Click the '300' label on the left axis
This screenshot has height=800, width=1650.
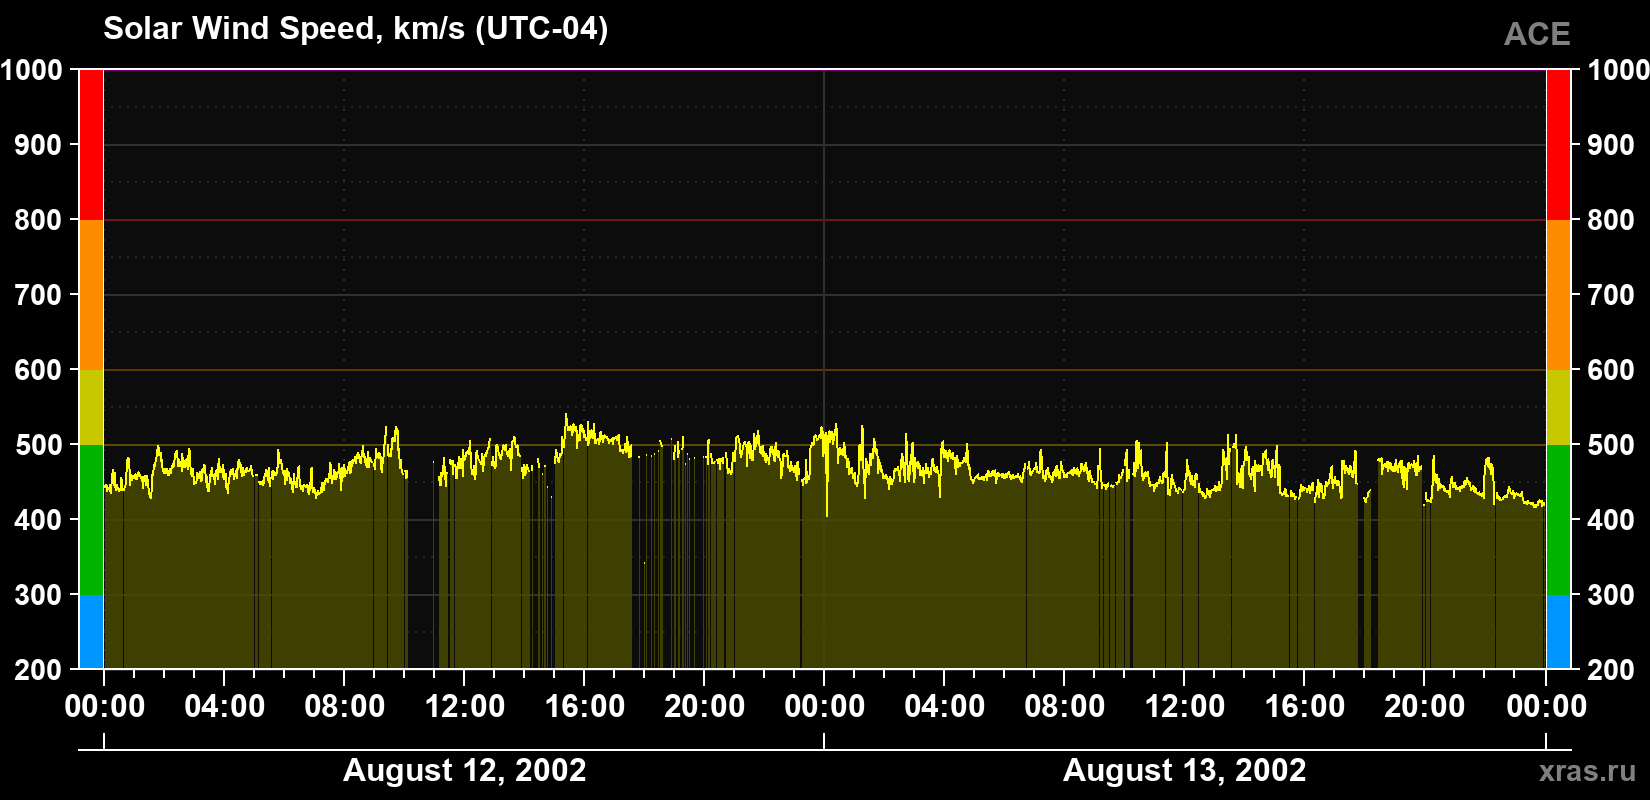(x=39, y=595)
